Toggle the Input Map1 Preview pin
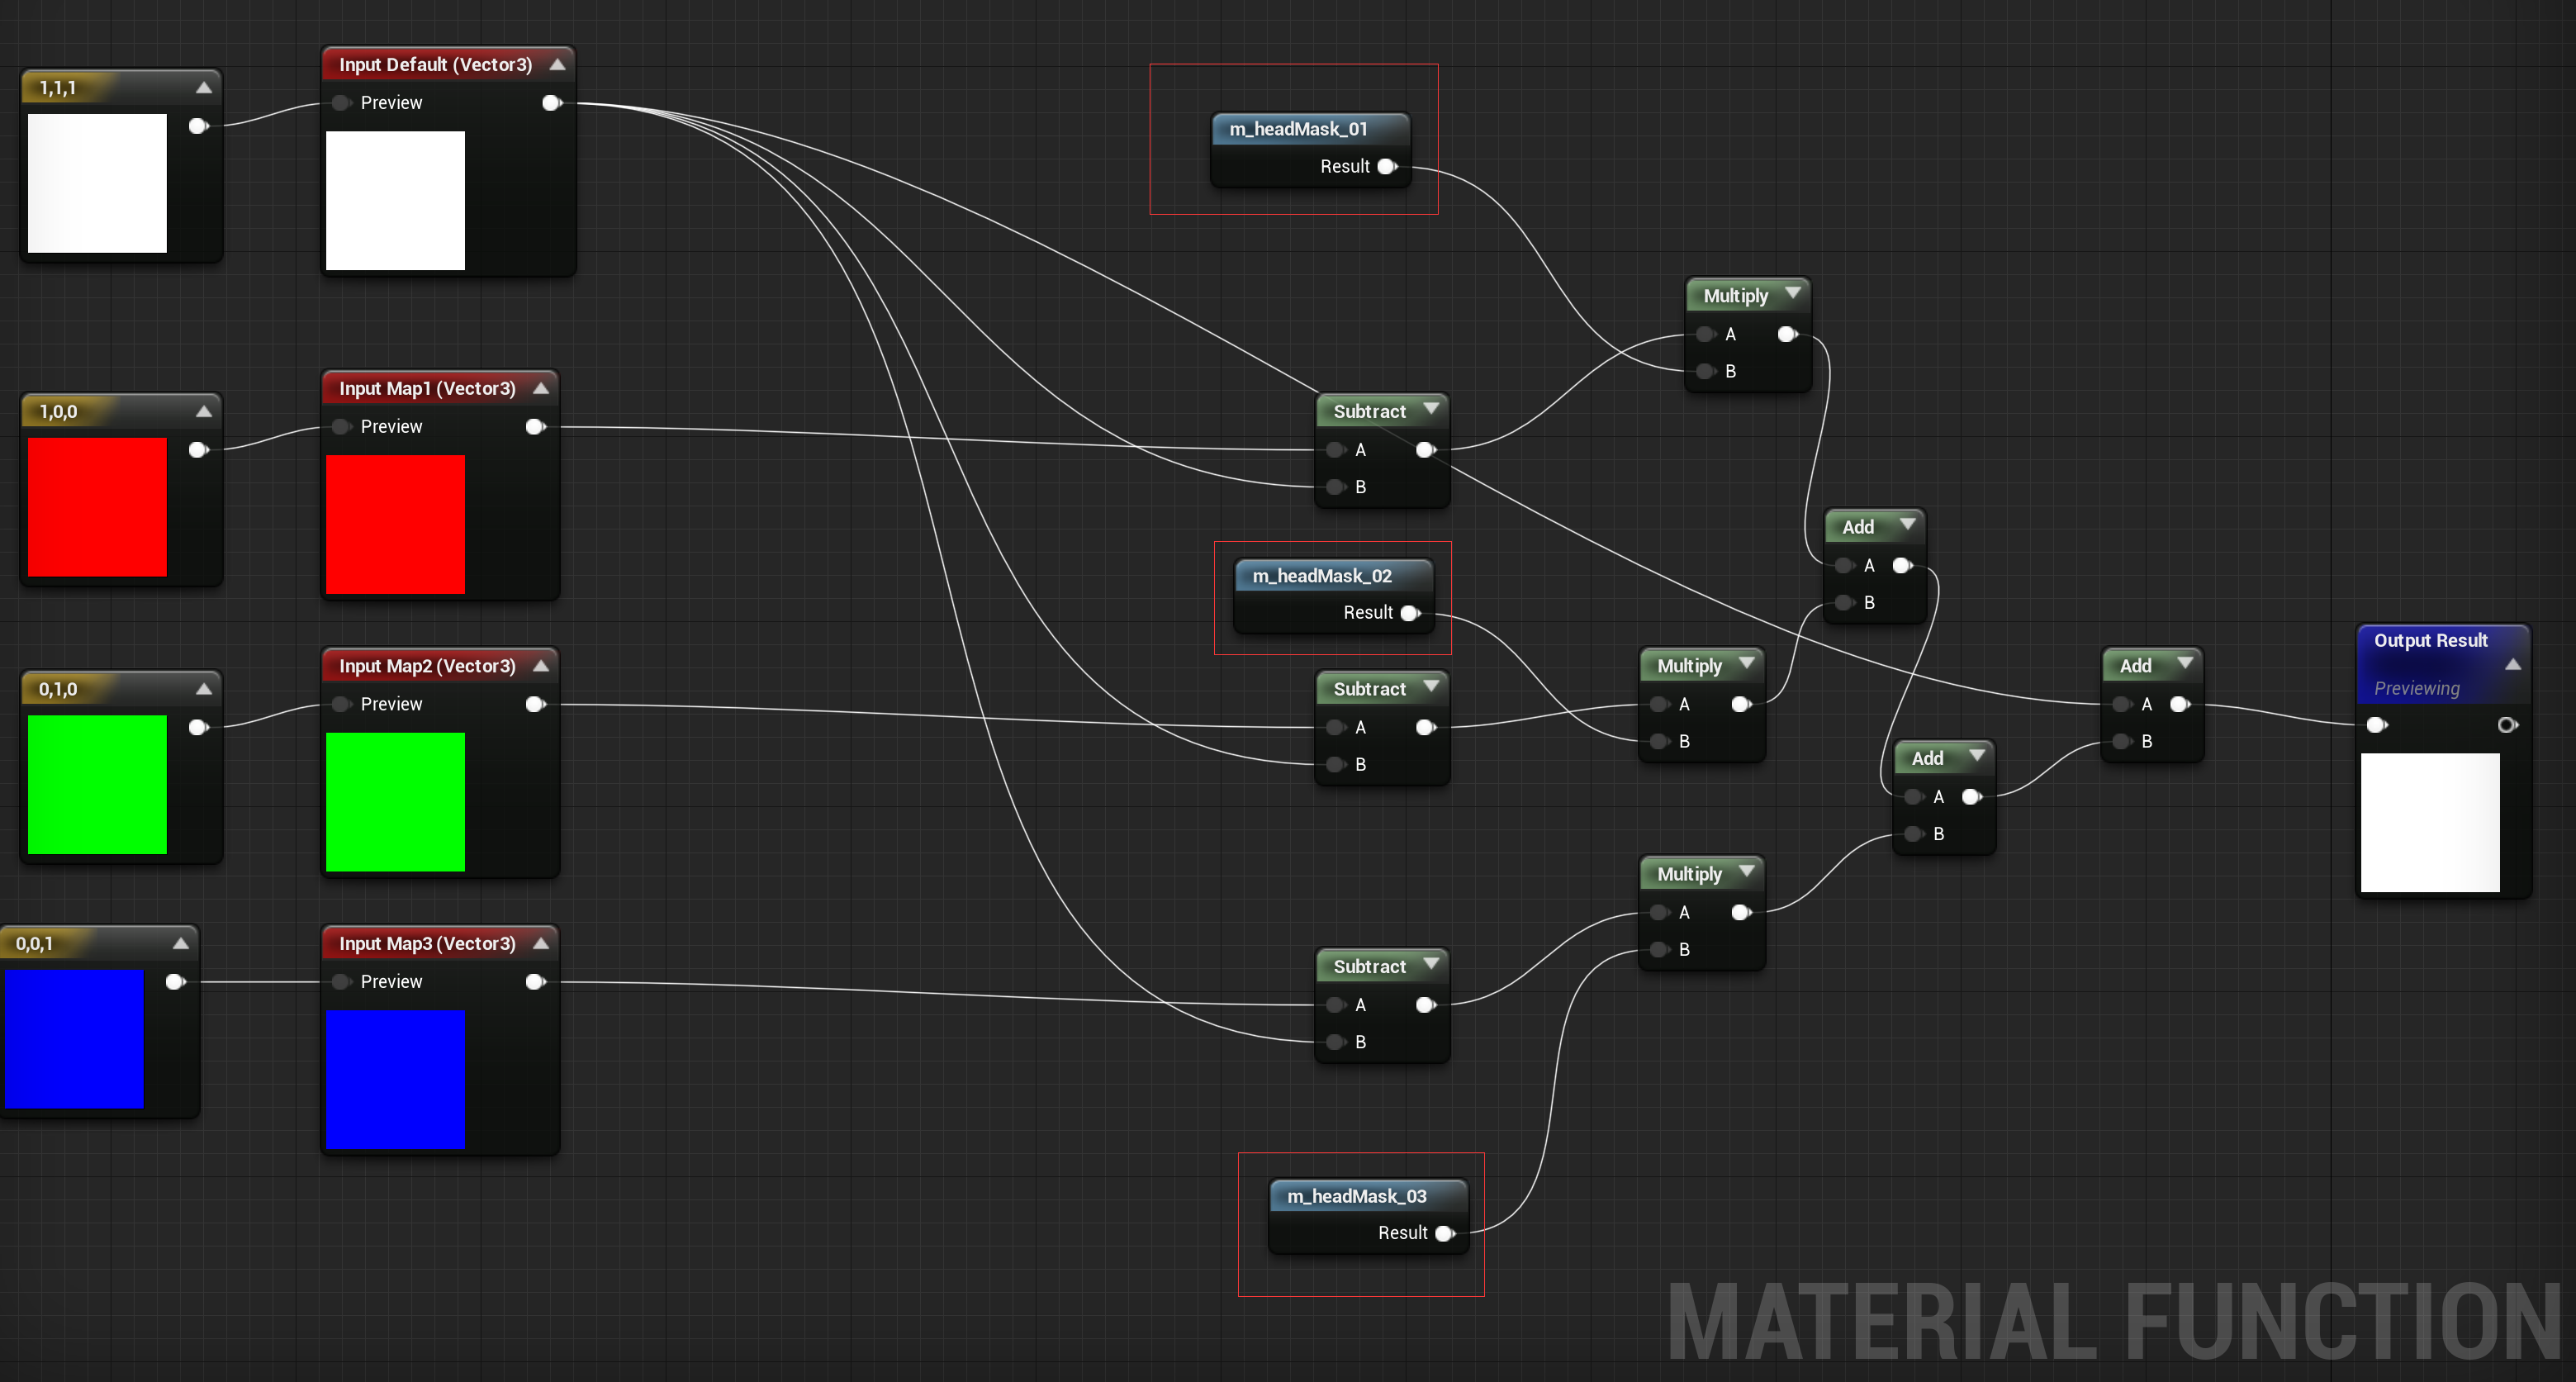The image size is (2576, 1382). pos(341,427)
